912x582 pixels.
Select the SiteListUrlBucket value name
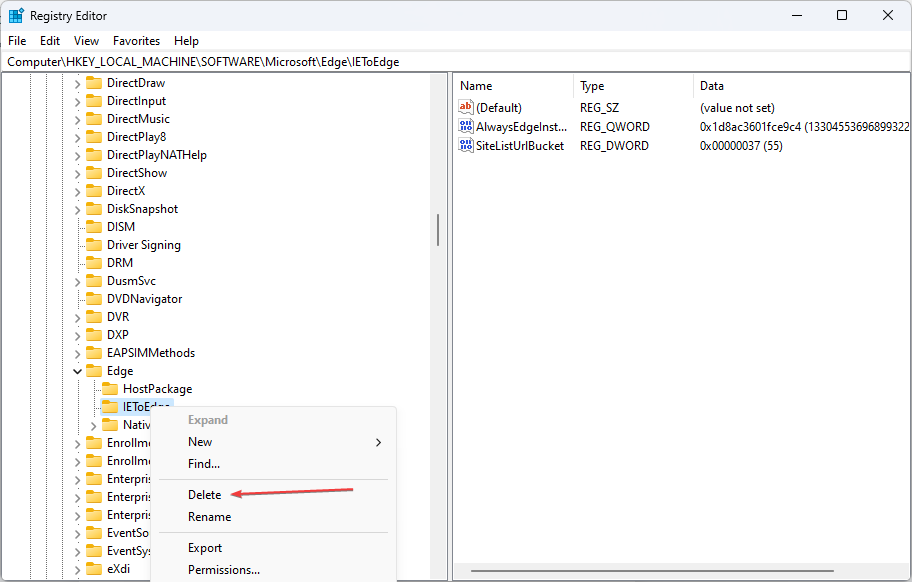[520, 146]
